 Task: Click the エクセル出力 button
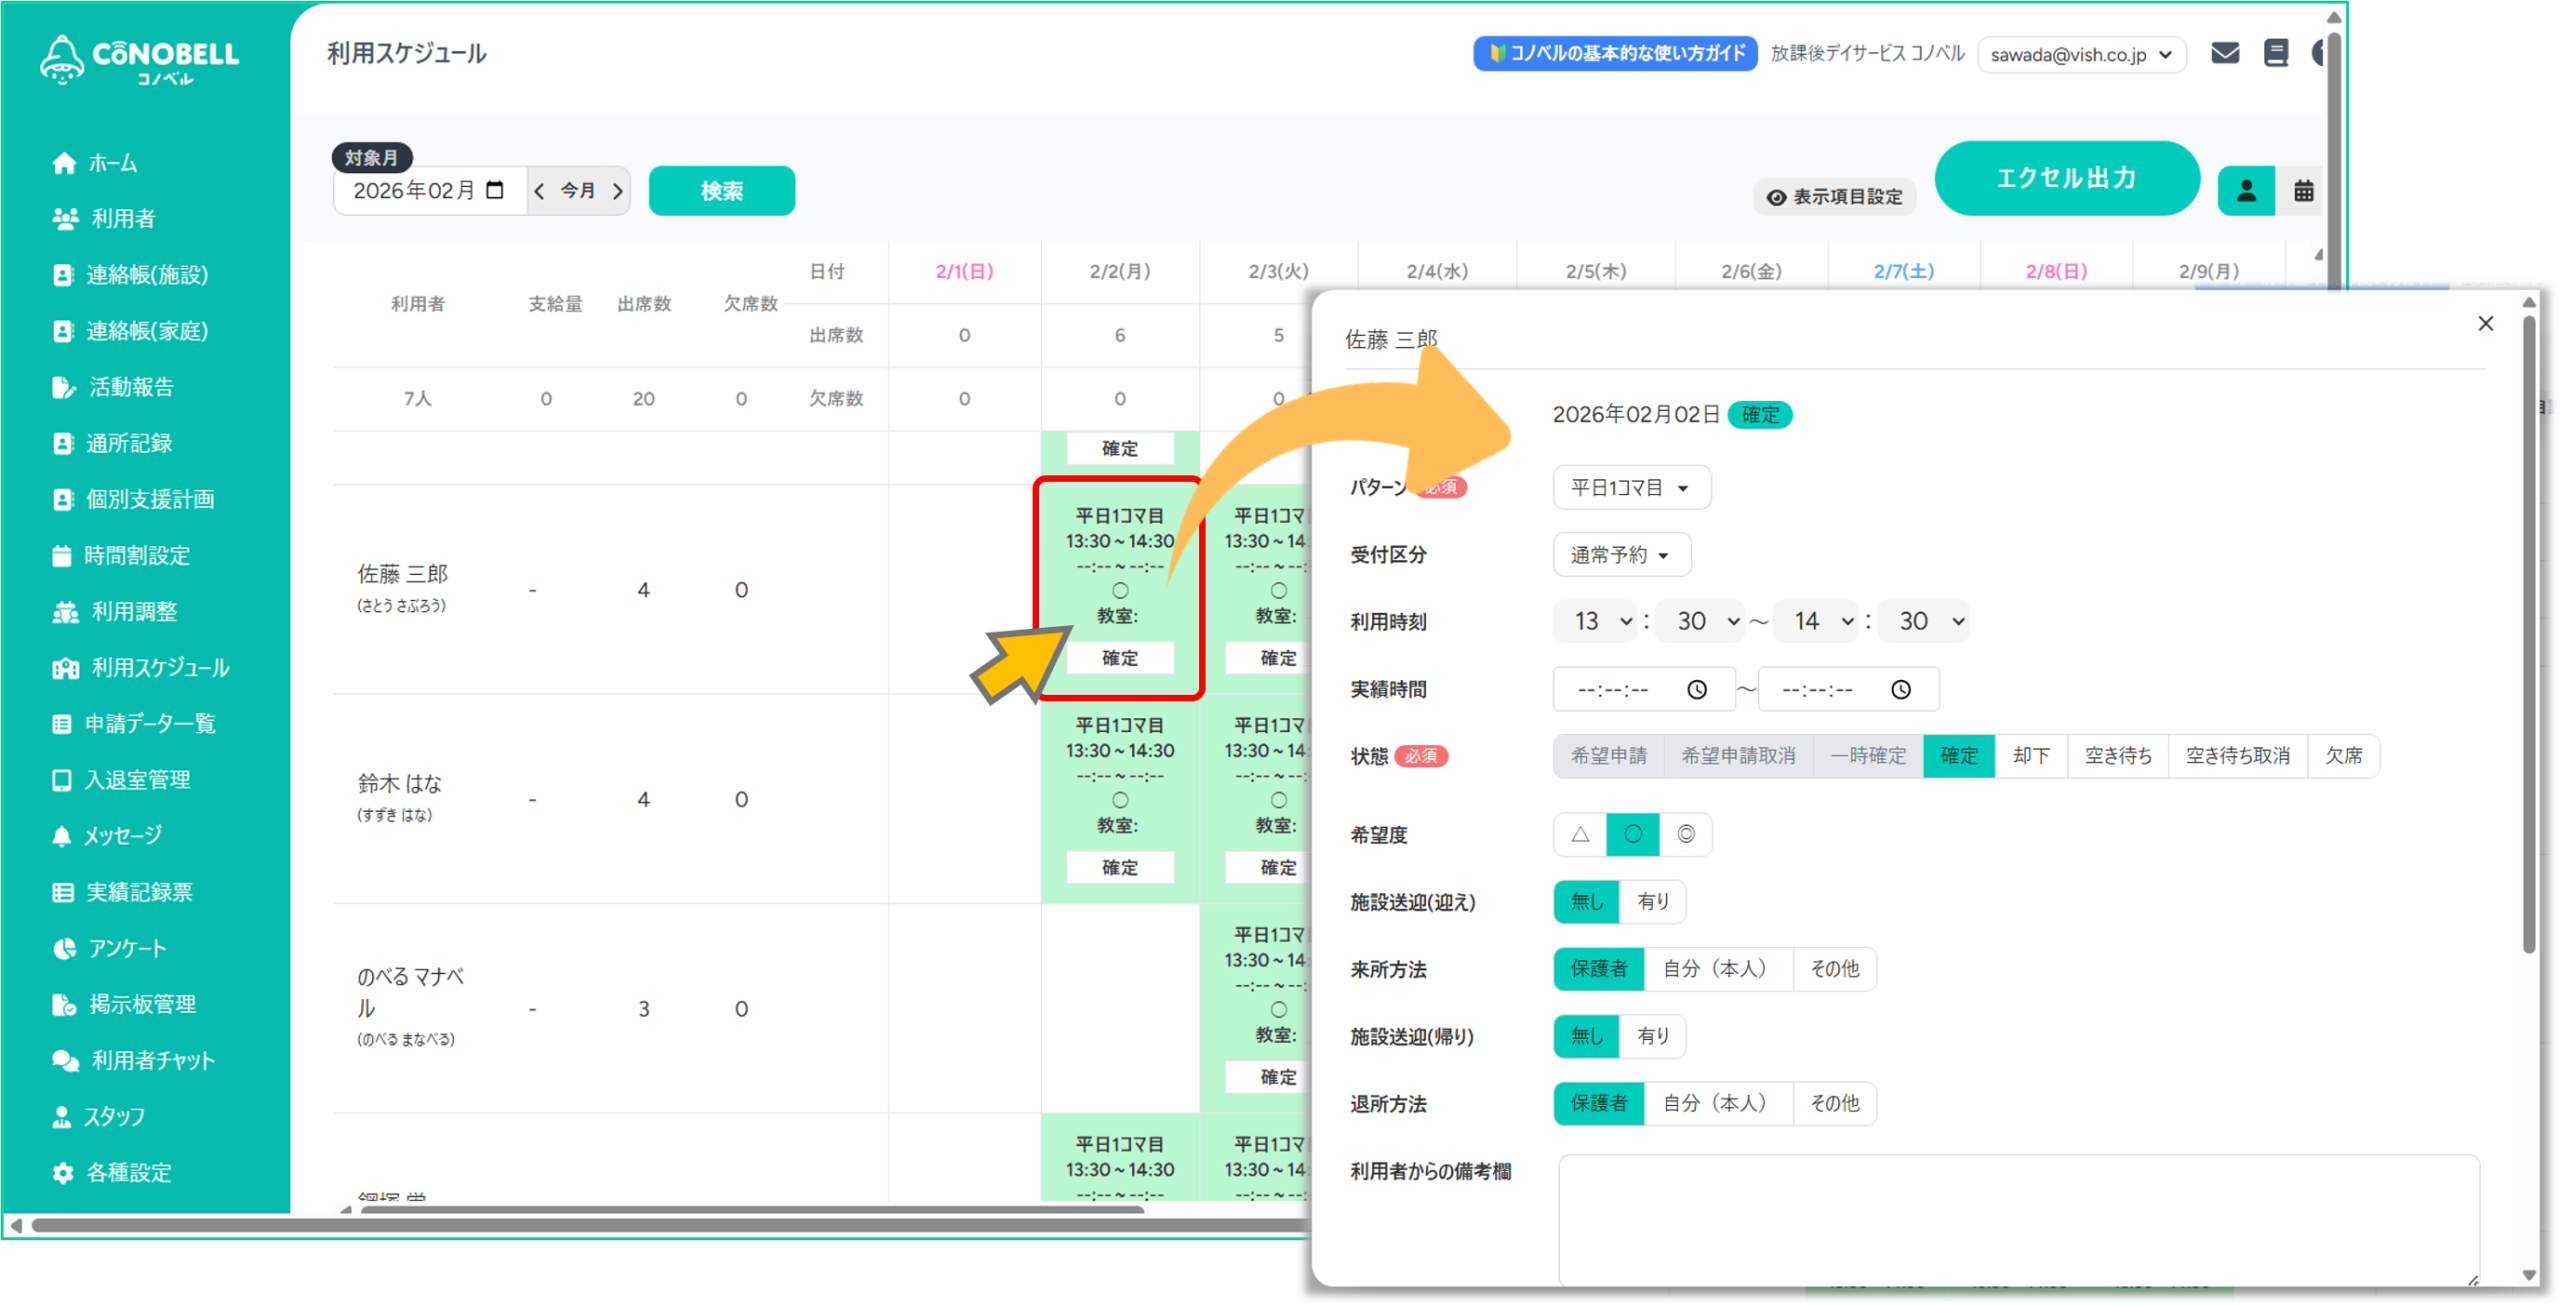(2066, 178)
